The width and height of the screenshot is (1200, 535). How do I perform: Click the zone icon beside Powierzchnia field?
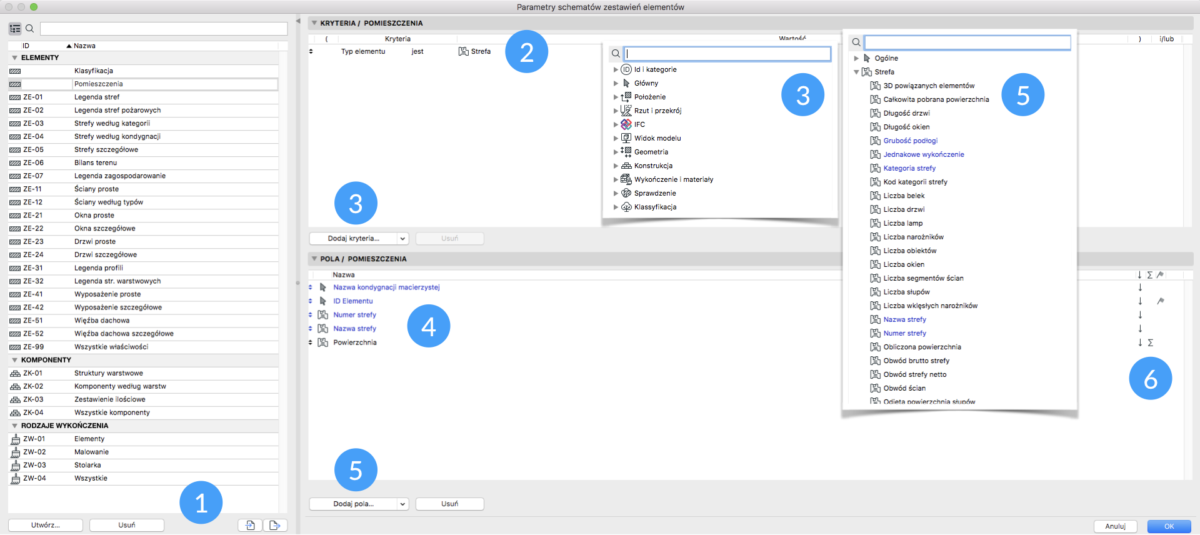click(x=323, y=342)
